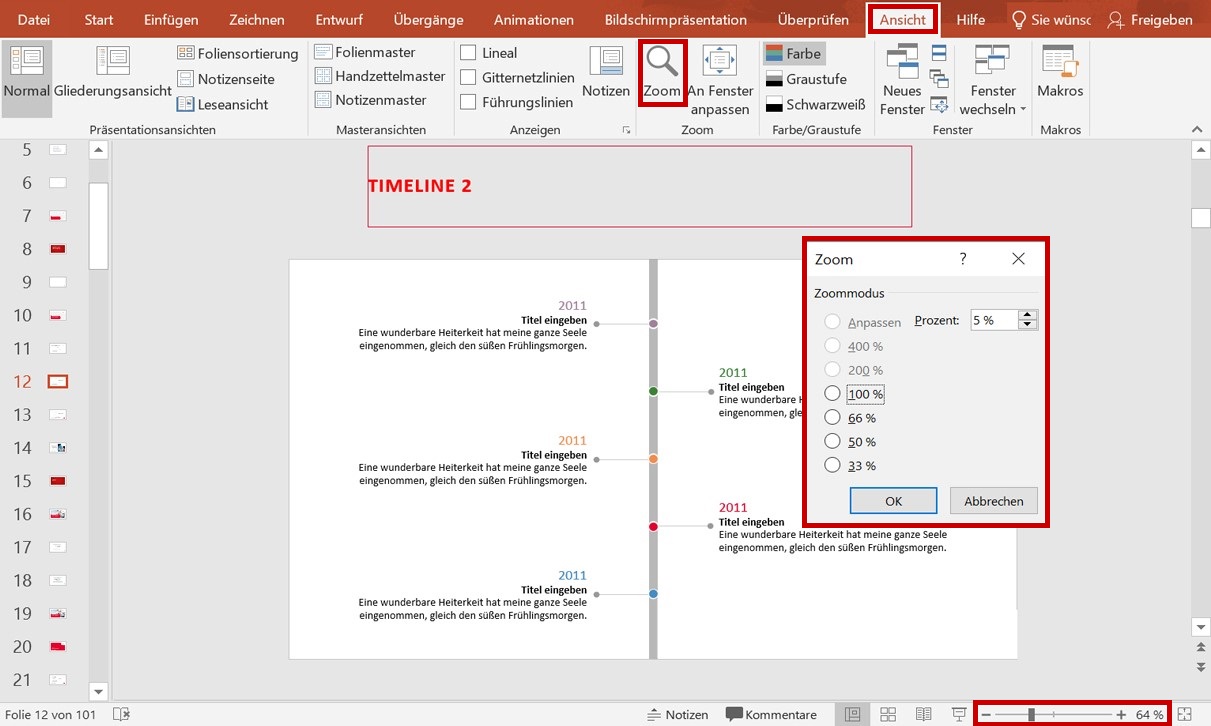
Task: Select 200 % zoom radio button
Action: [x=832, y=370]
